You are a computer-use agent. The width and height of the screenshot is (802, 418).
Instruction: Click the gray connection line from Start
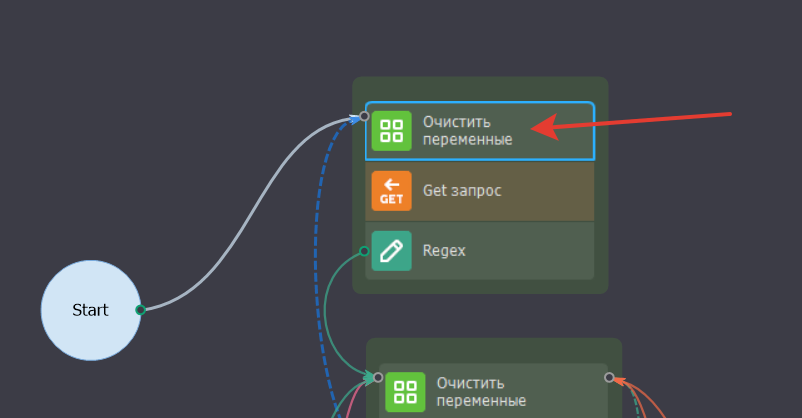pos(251,217)
